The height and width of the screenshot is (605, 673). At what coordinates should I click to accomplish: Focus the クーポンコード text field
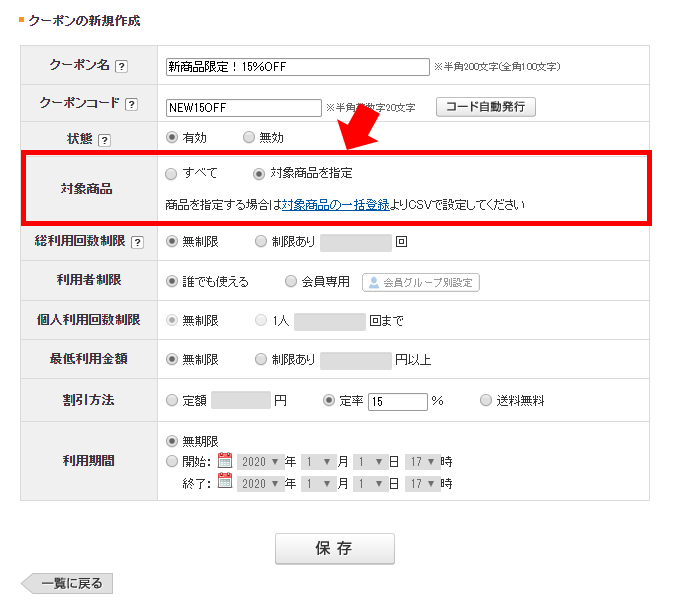click(244, 108)
